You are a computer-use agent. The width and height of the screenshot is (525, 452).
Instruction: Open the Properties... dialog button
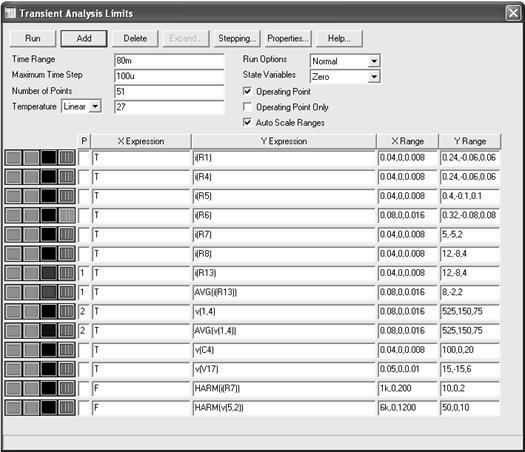(x=288, y=39)
